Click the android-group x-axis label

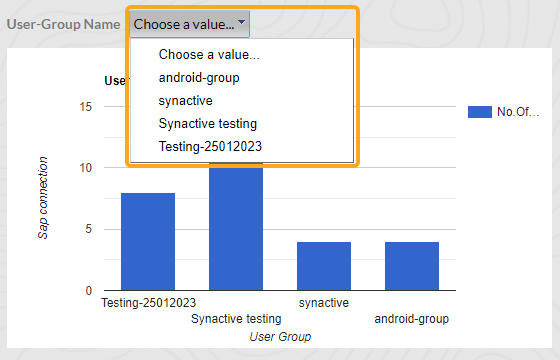pos(411,319)
